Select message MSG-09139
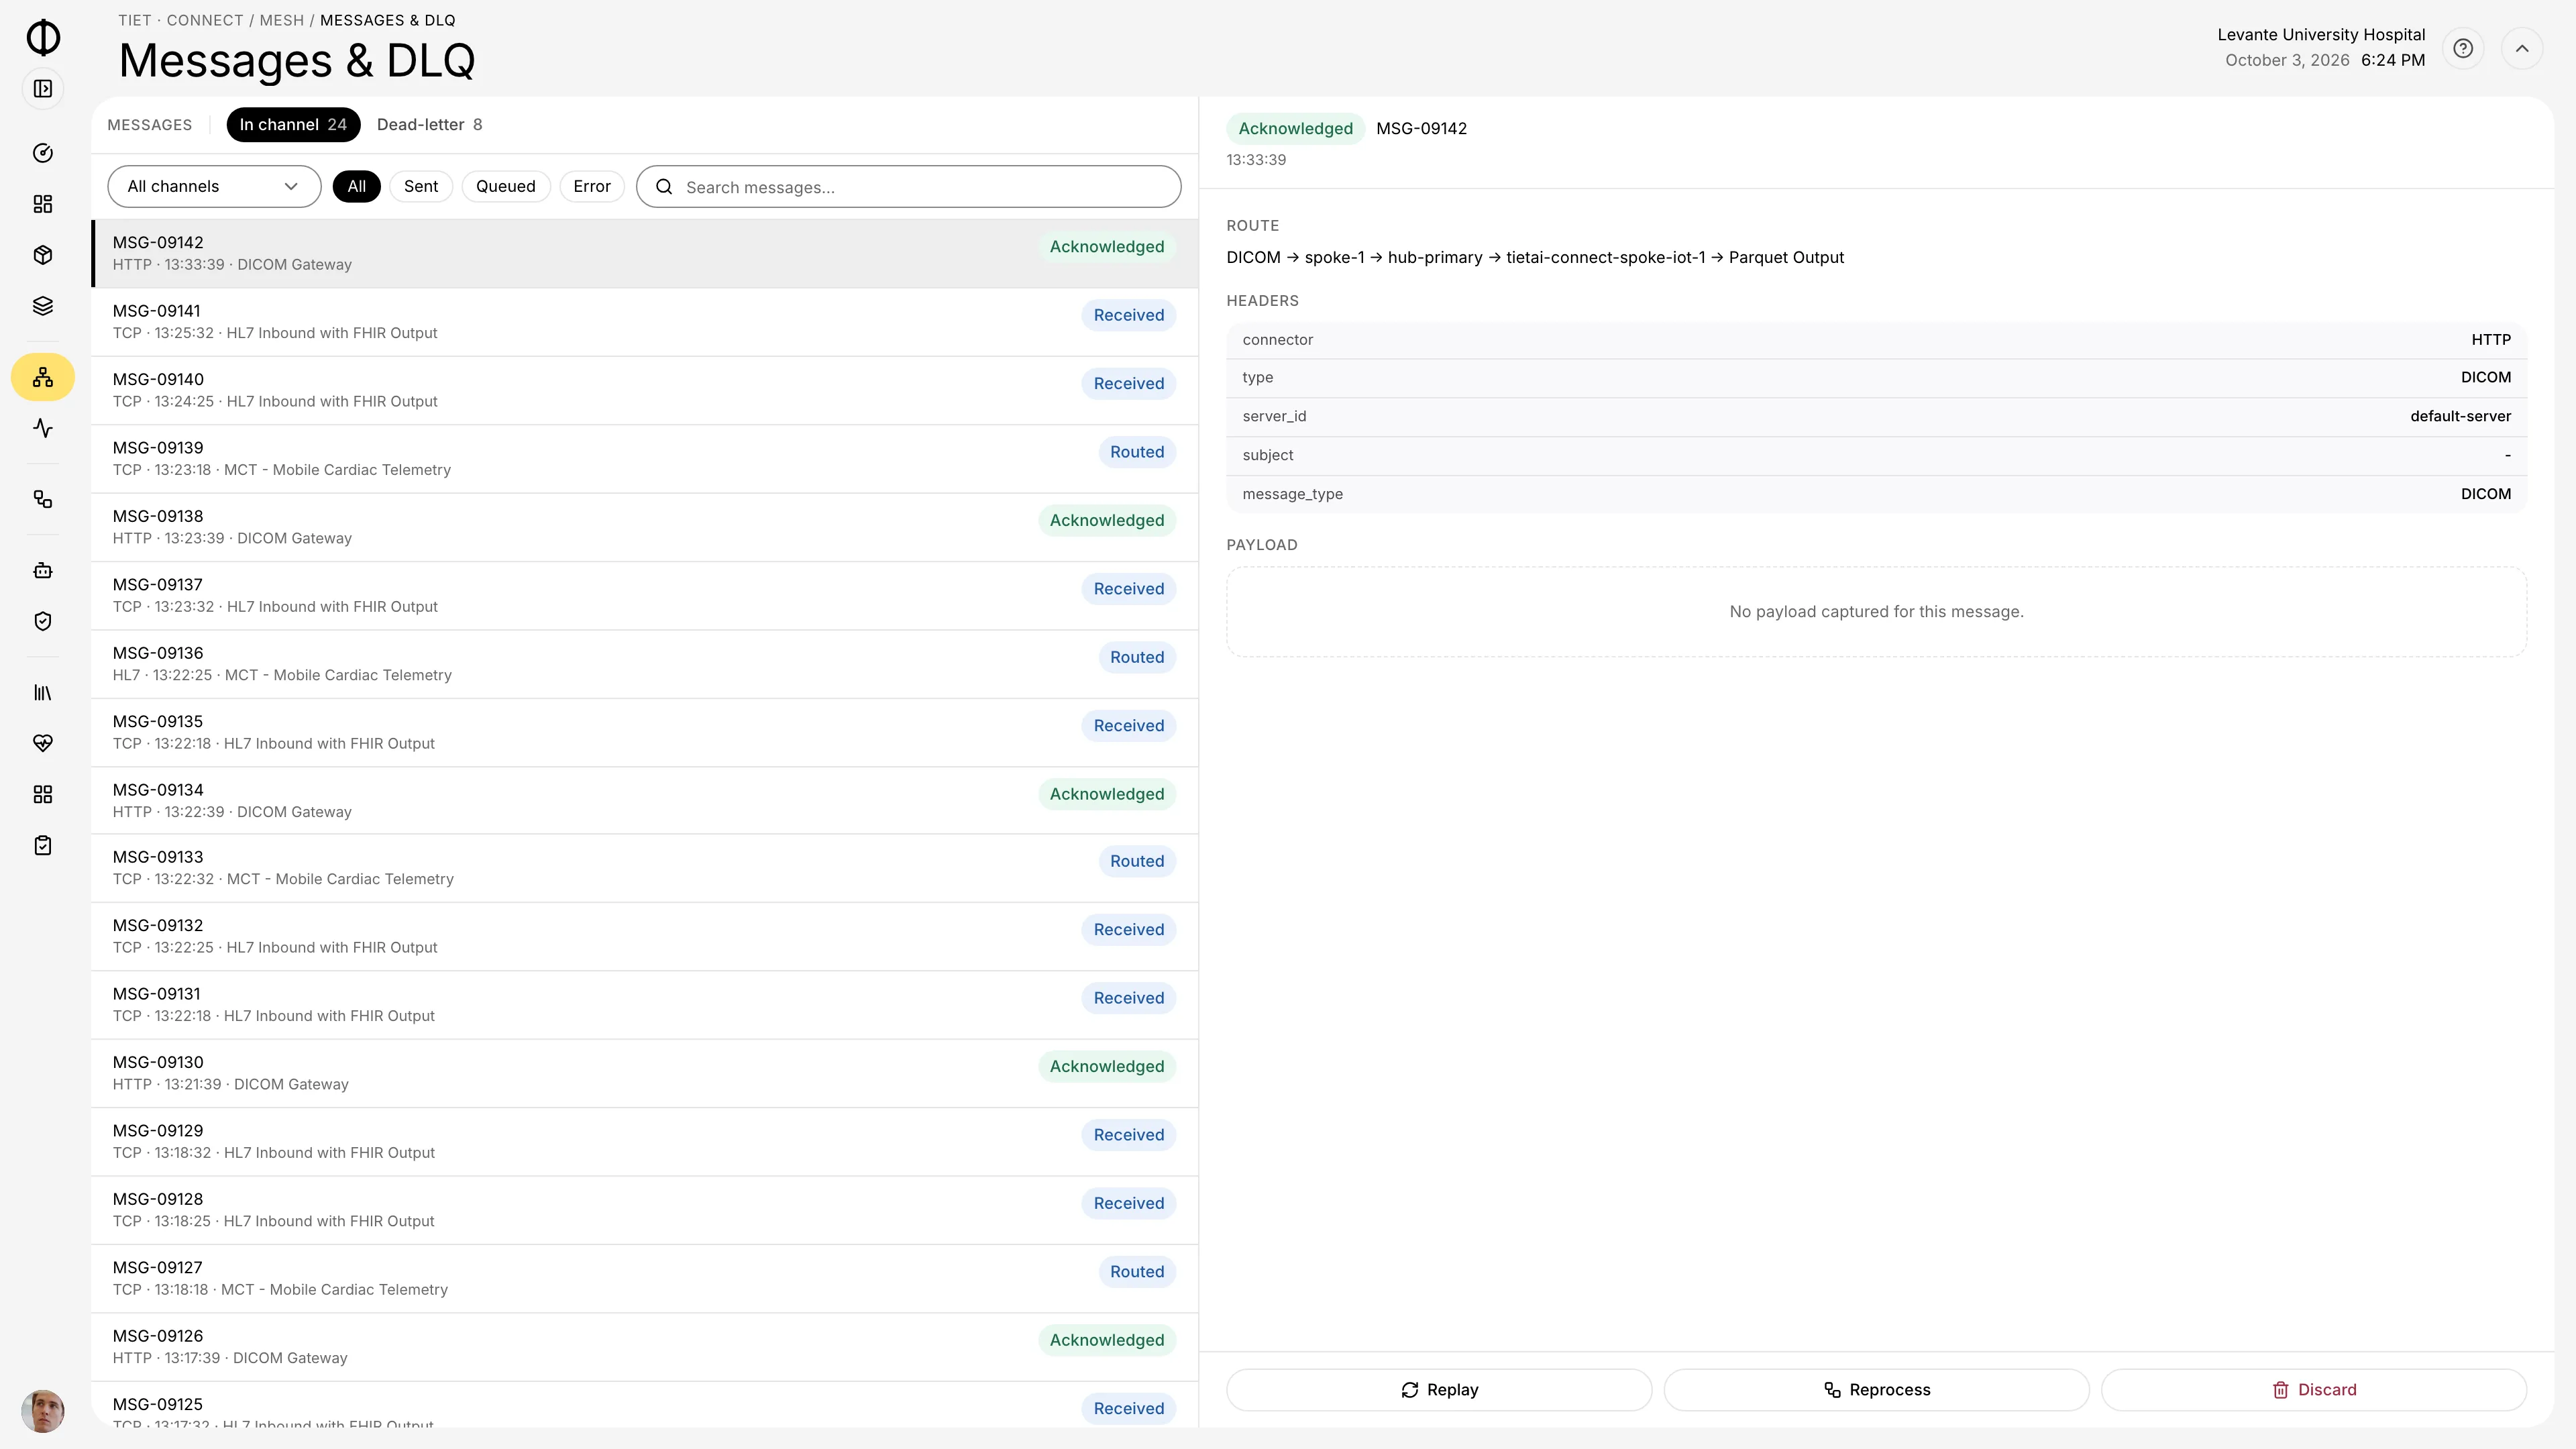The image size is (2576, 1449). coord(645,459)
